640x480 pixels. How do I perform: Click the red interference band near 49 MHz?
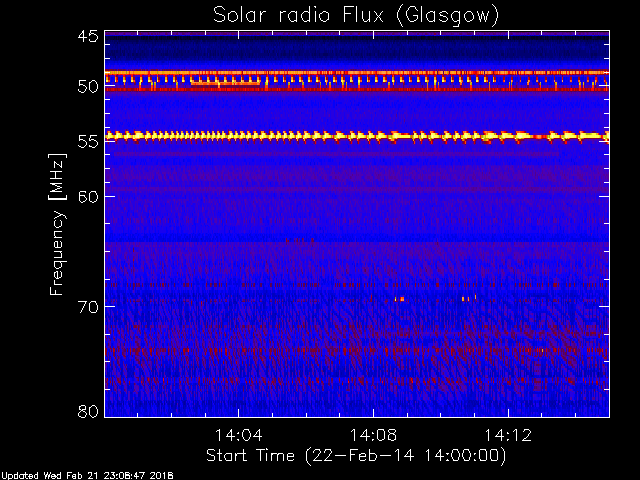tap(357, 73)
